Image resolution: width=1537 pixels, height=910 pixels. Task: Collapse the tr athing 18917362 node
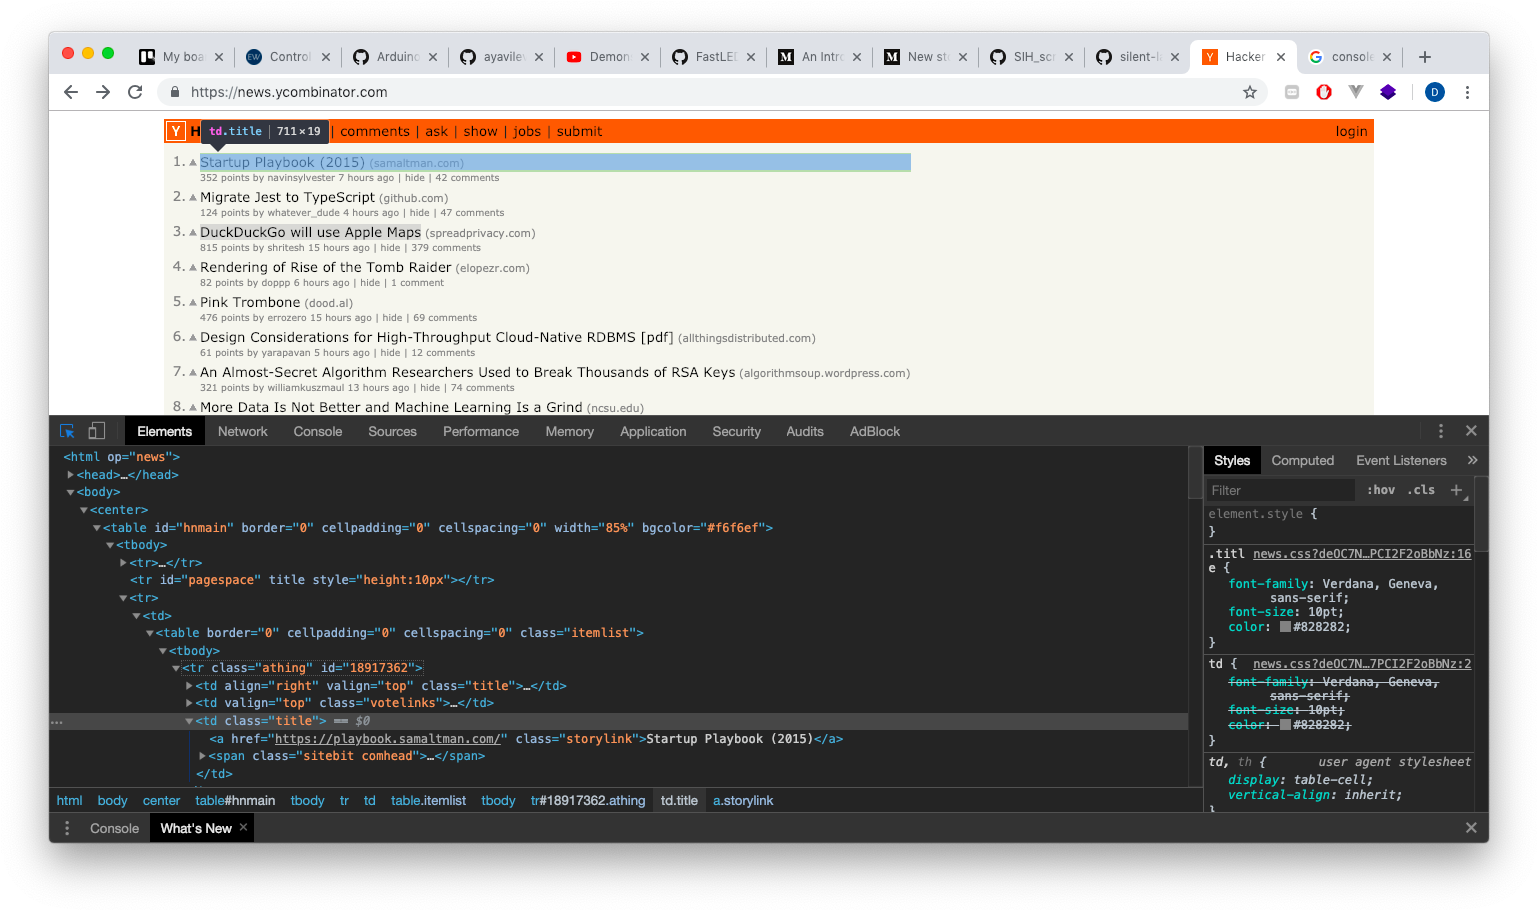[176, 668]
